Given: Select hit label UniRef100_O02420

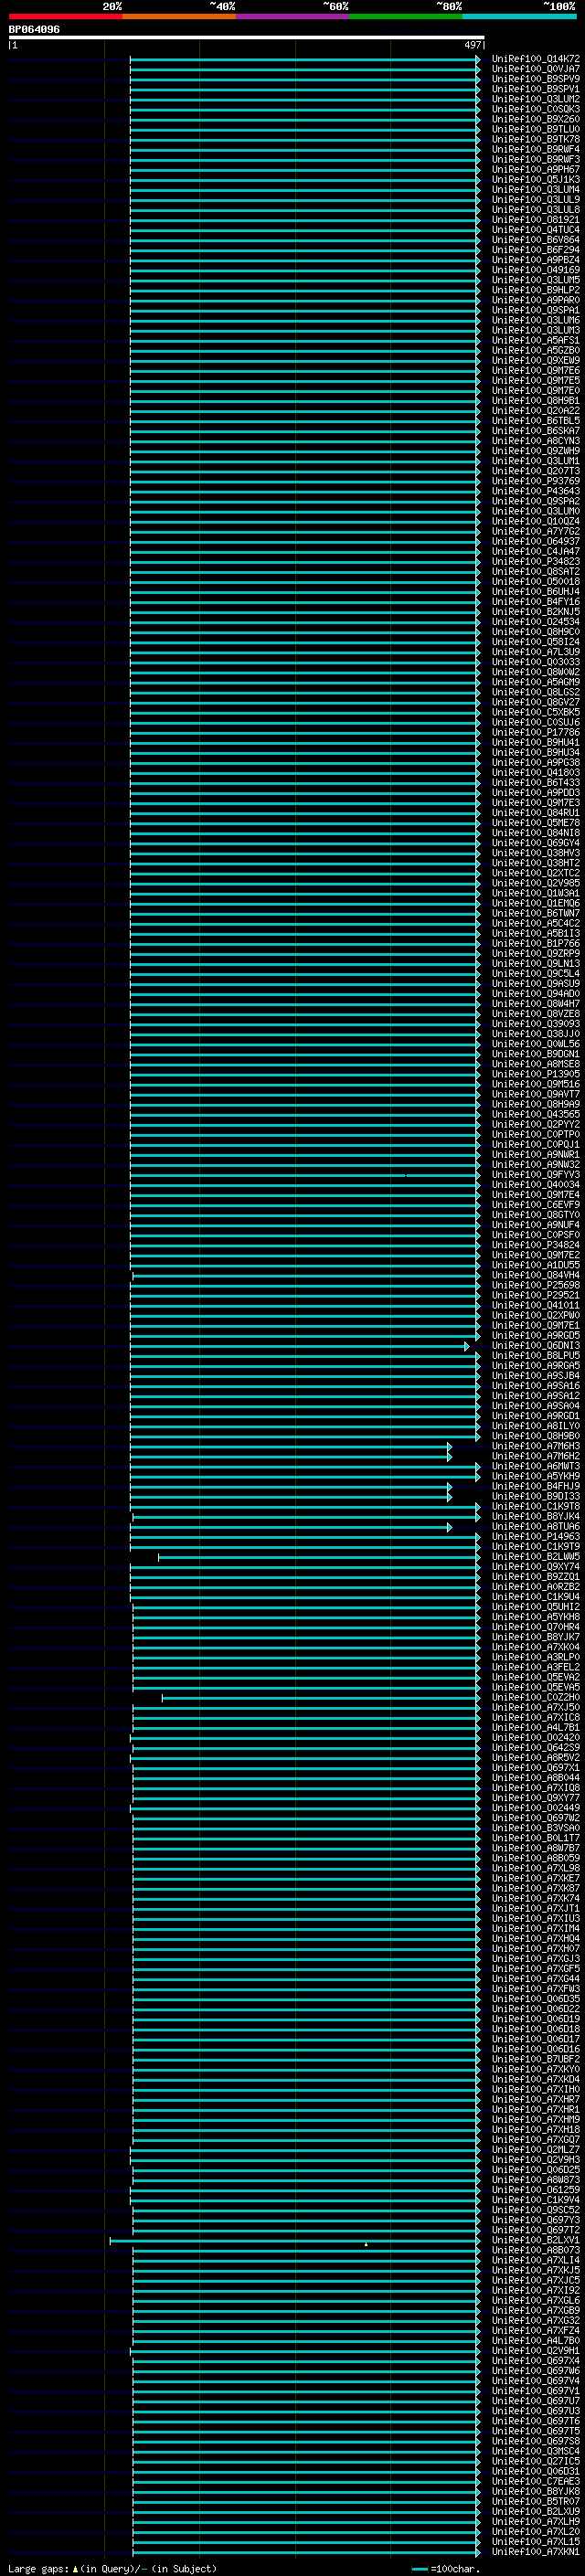Looking at the screenshot, I should click(536, 1737).
